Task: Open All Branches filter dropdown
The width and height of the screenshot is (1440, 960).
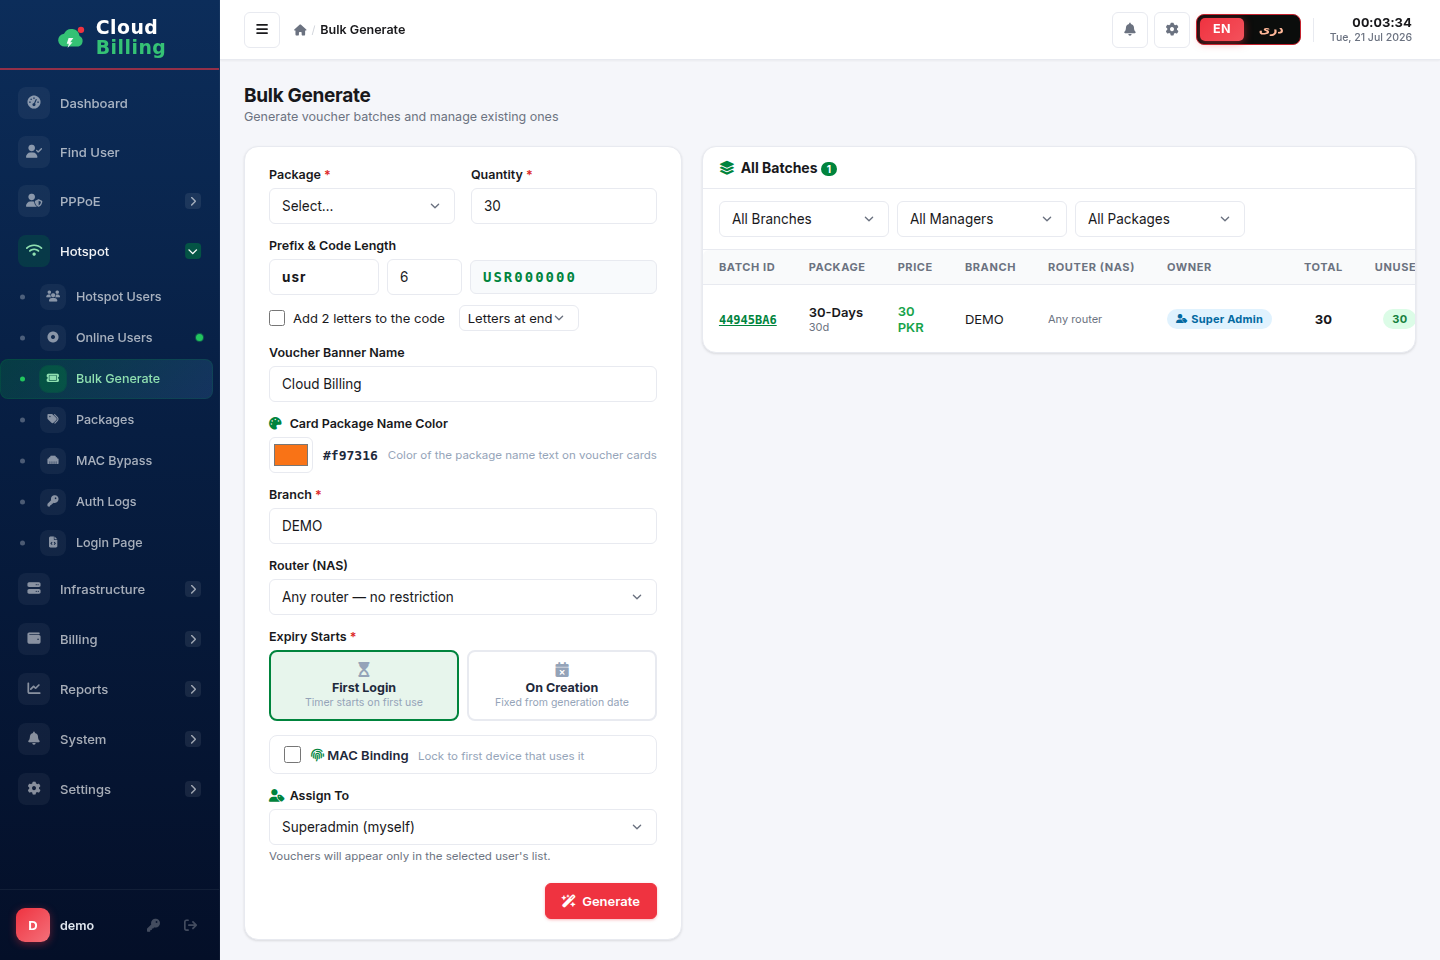Action: coord(804,219)
